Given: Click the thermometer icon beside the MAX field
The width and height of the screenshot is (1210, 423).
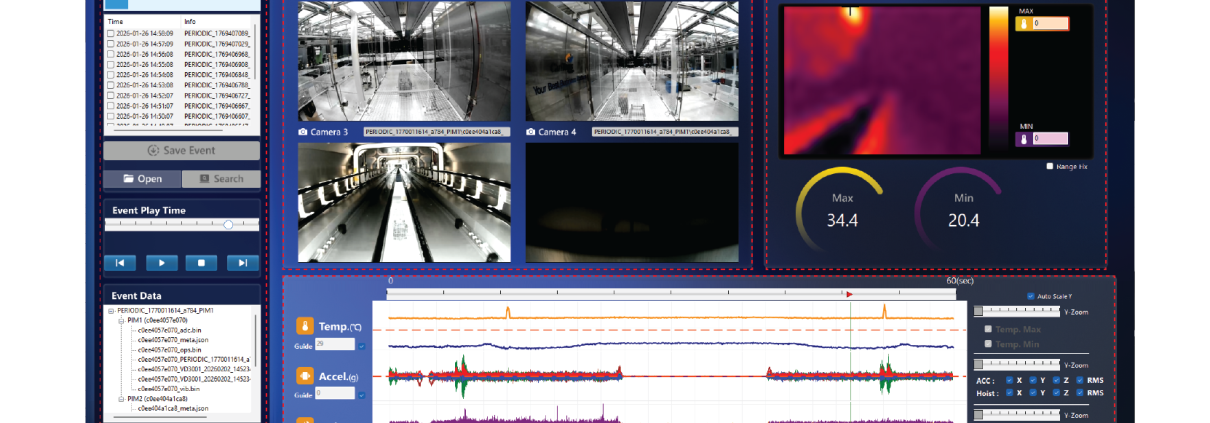Looking at the screenshot, I should (1023, 23).
